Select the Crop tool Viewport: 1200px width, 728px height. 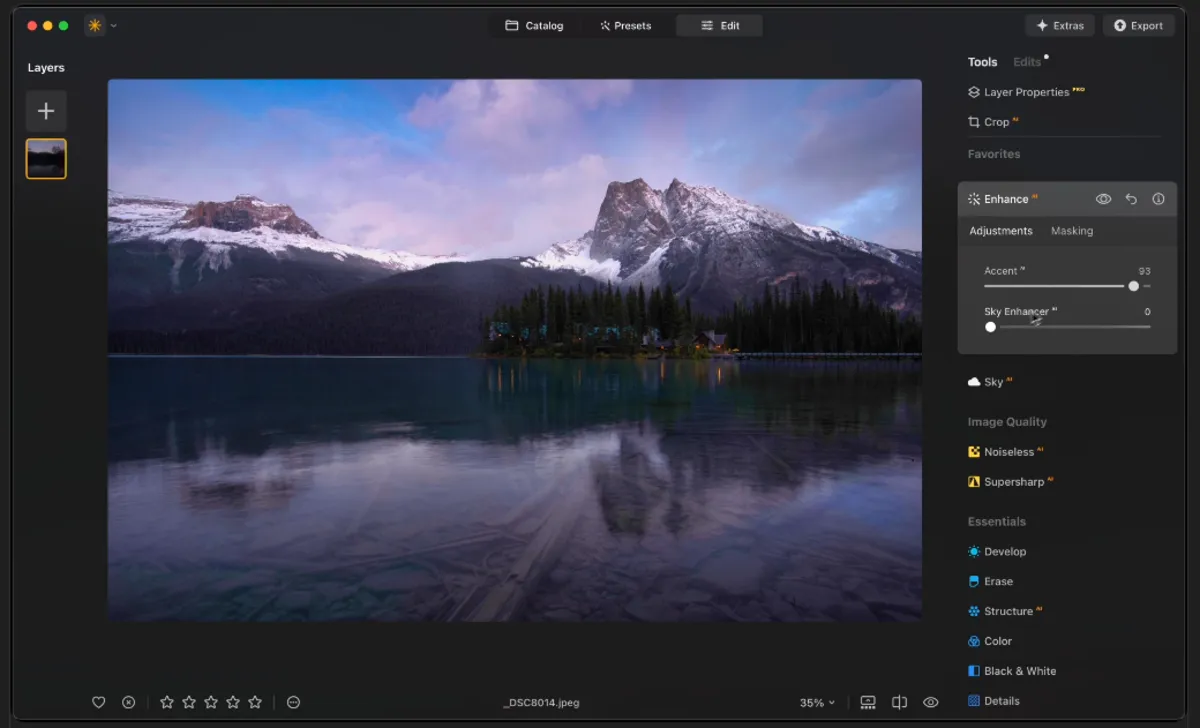click(993, 121)
